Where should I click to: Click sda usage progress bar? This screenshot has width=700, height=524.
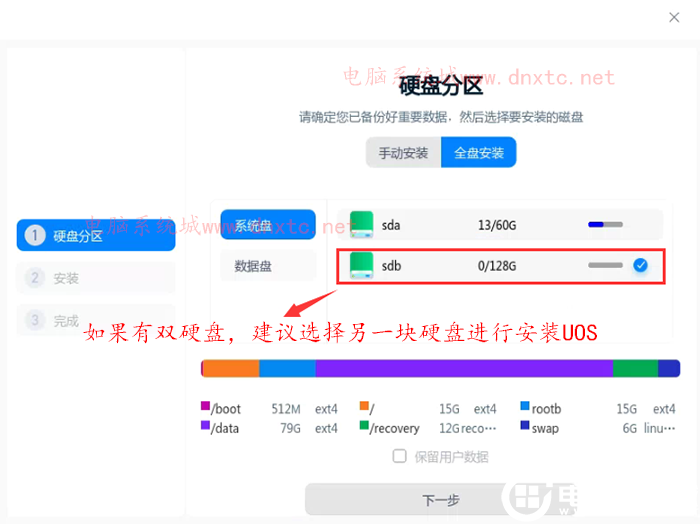coord(605,225)
